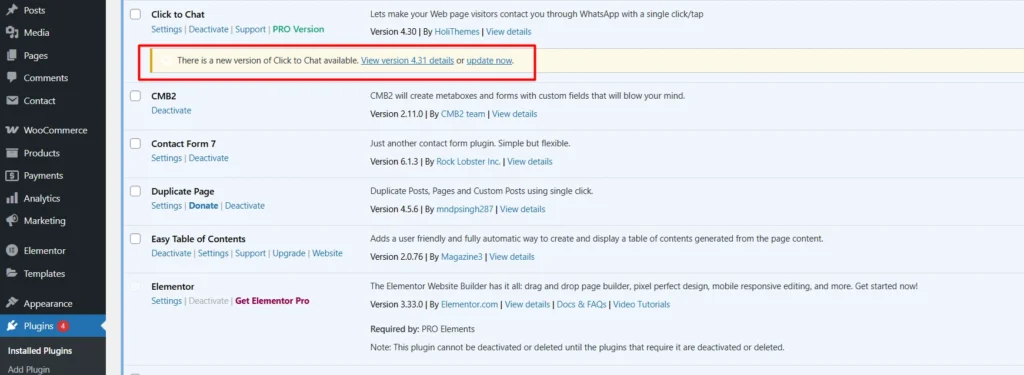Click the Contact envelope icon
Viewport: 1024px width, 375px height.
coord(12,101)
